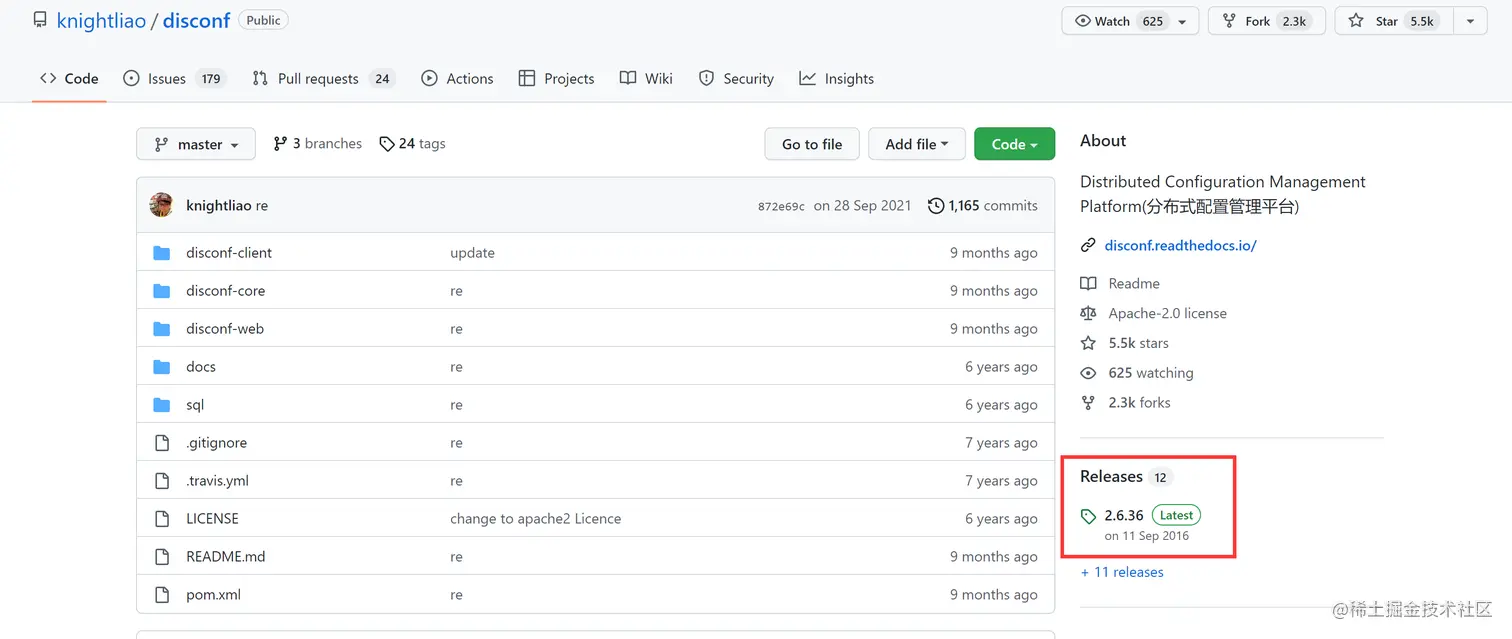Open the docs folder
Image resolution: width=1512 pixels, height=639 pixels.
pos(201,367)
